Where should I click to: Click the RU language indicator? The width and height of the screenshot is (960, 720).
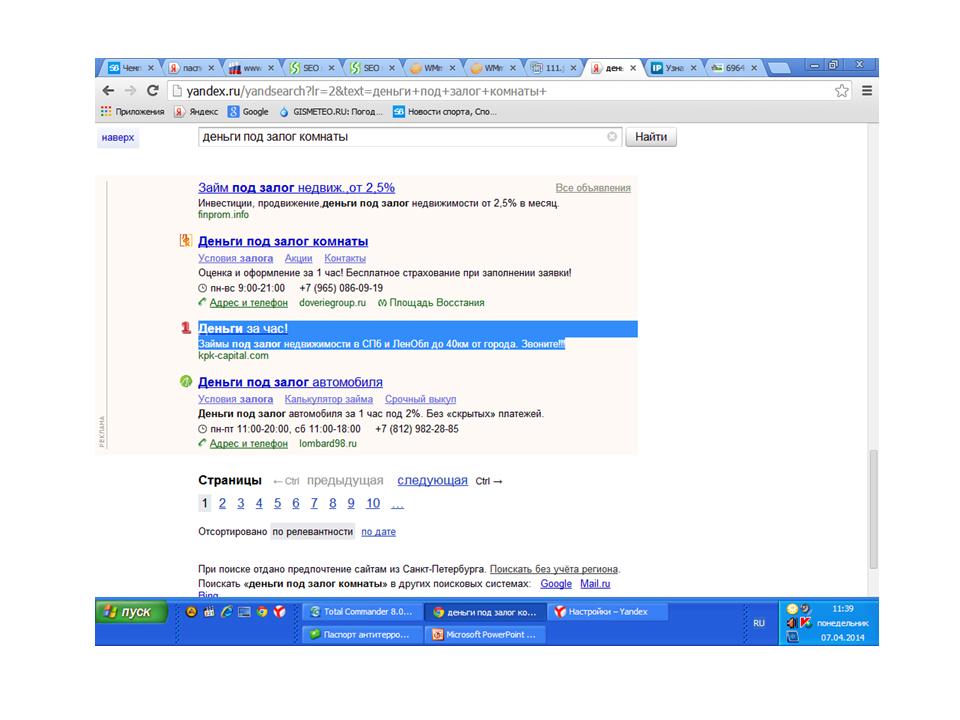pyautogui.click(x=759, y=623)
